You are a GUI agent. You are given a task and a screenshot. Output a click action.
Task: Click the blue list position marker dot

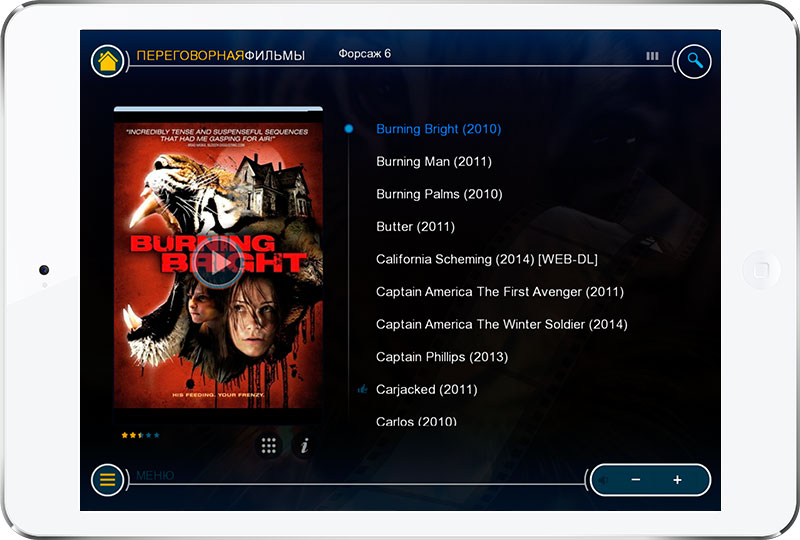[349, 129]
